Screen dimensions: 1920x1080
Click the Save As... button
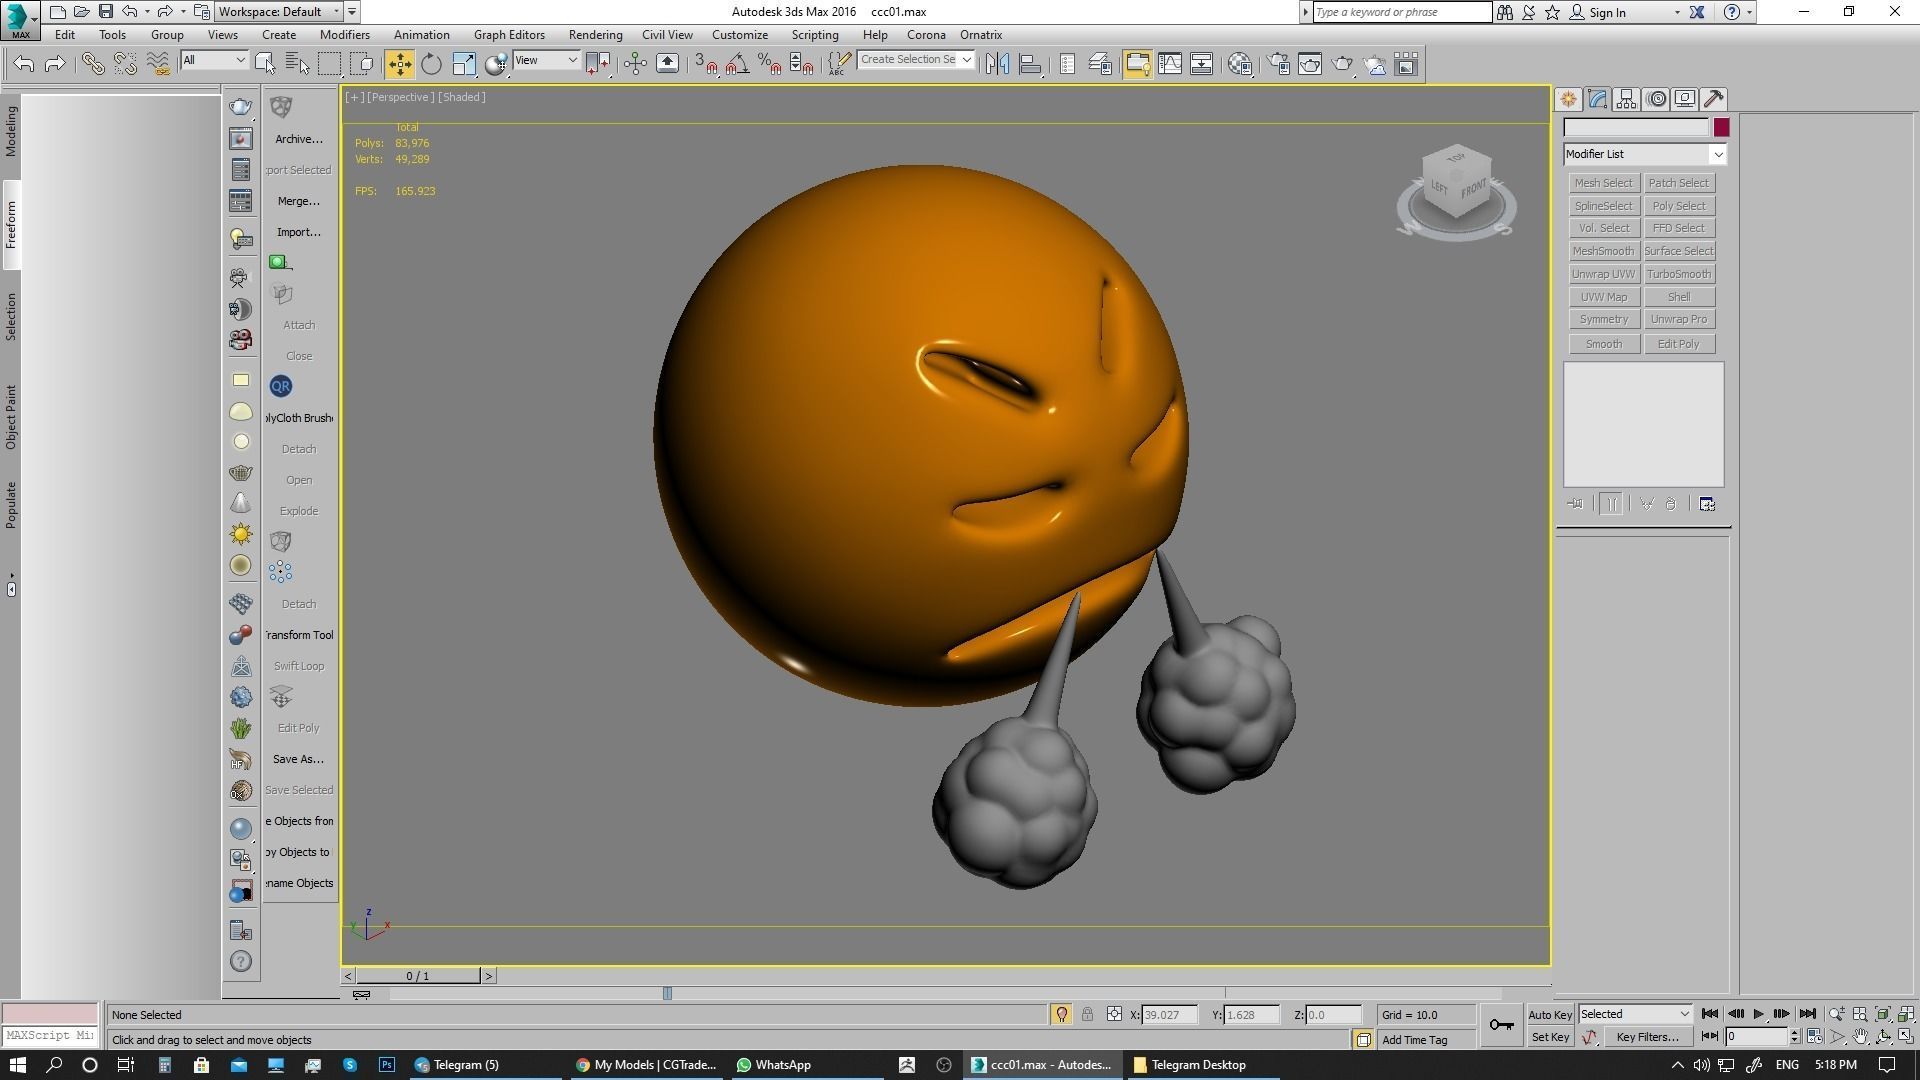coord(298,759)
